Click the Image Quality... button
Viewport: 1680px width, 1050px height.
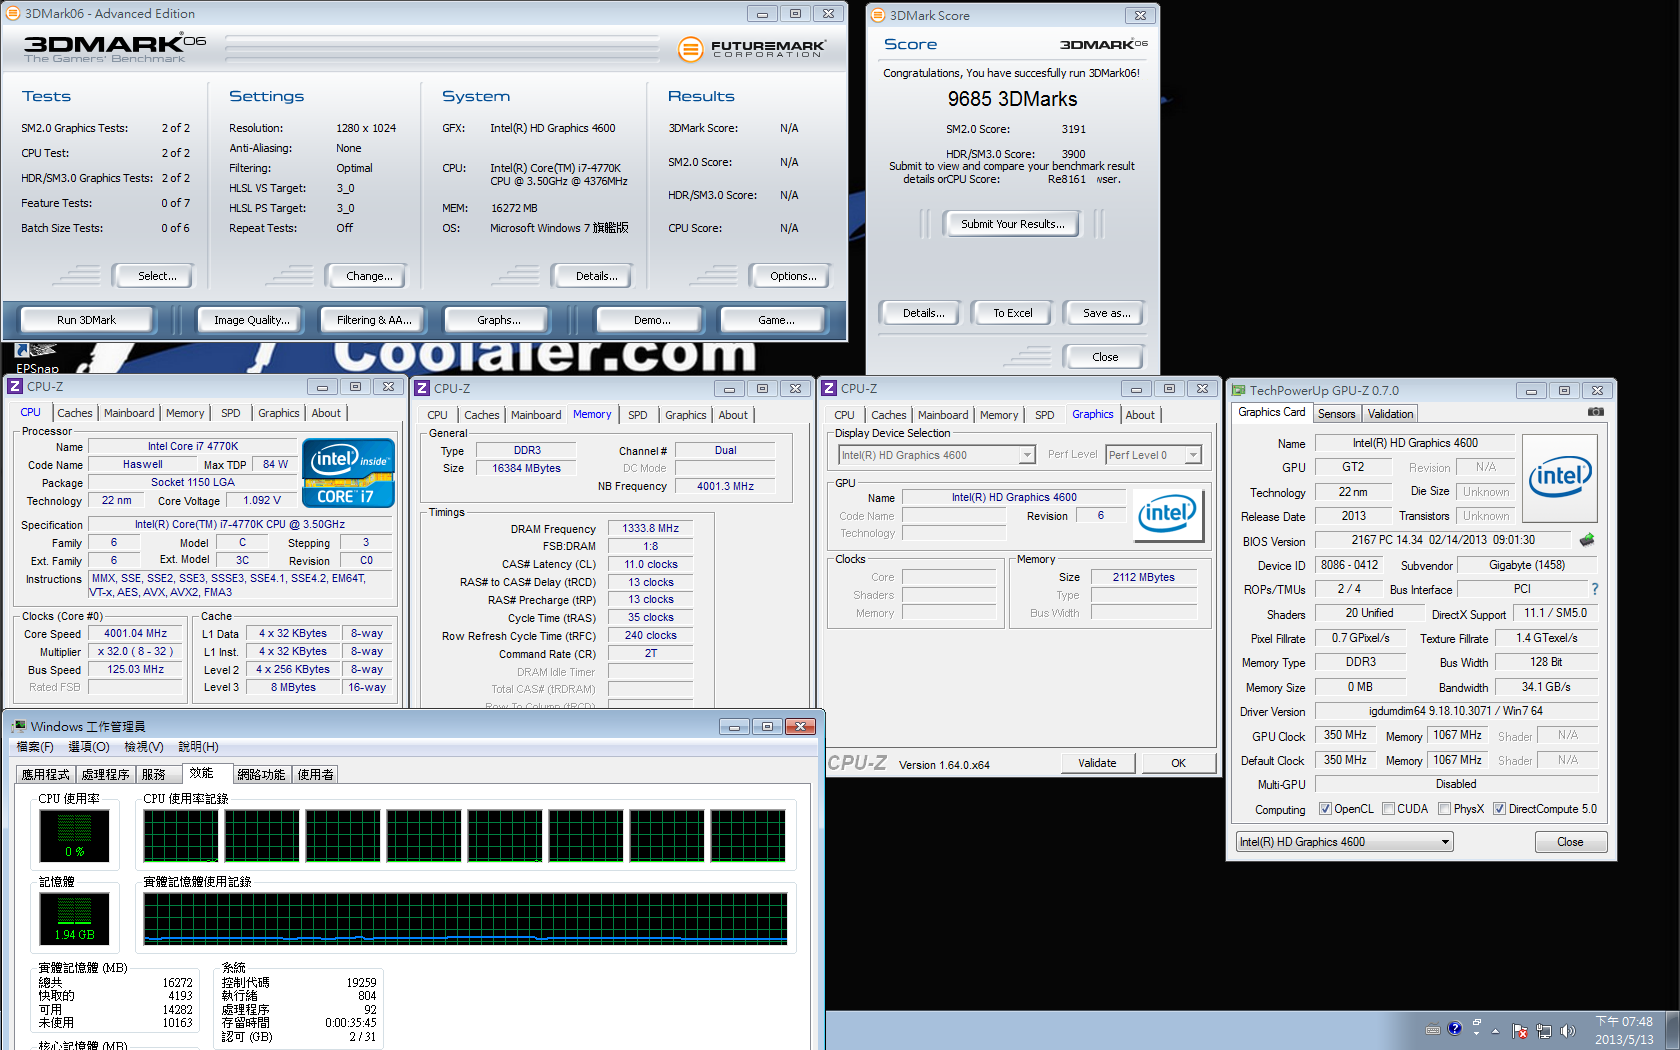click(x=252, y=320)
